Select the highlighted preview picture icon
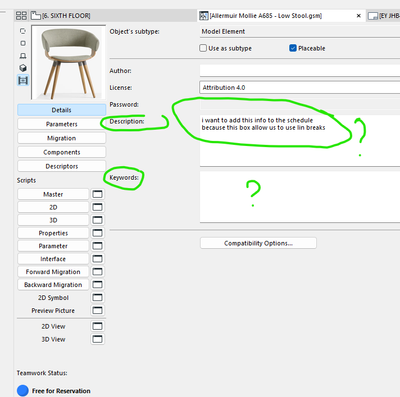The height and width of the screenshot is (397, 400). [23, 80]
